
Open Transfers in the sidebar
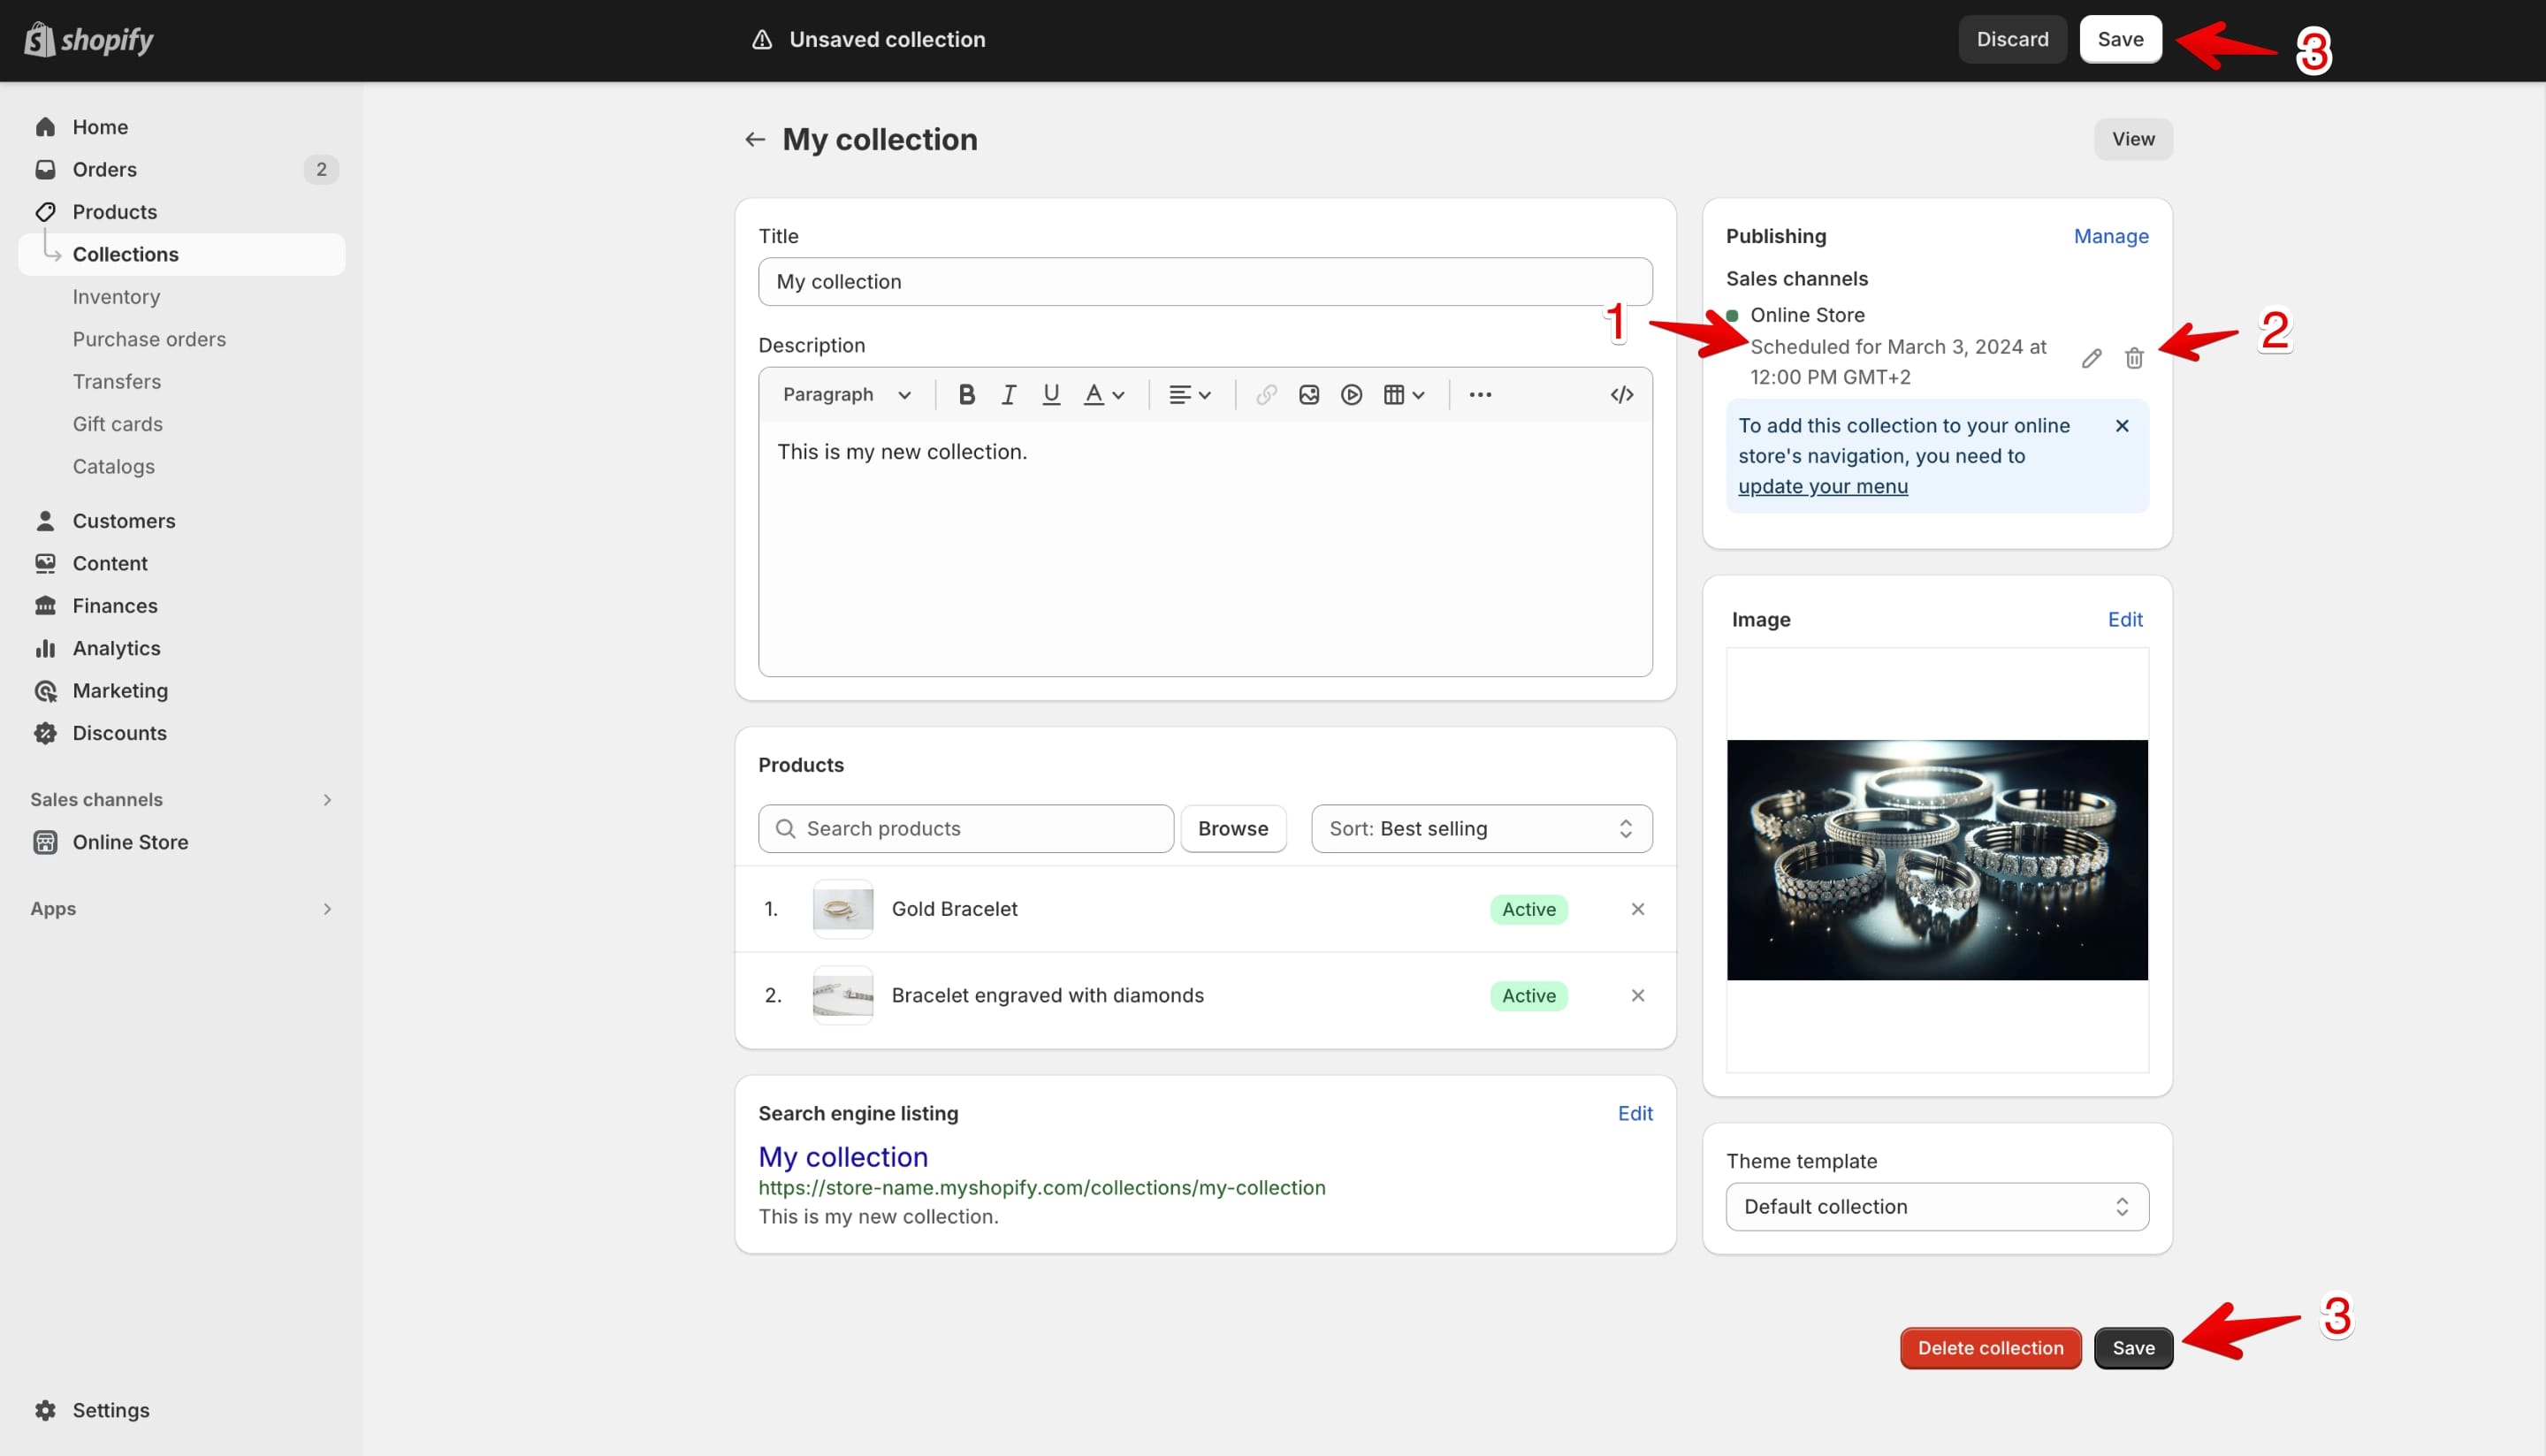[182, 382]
